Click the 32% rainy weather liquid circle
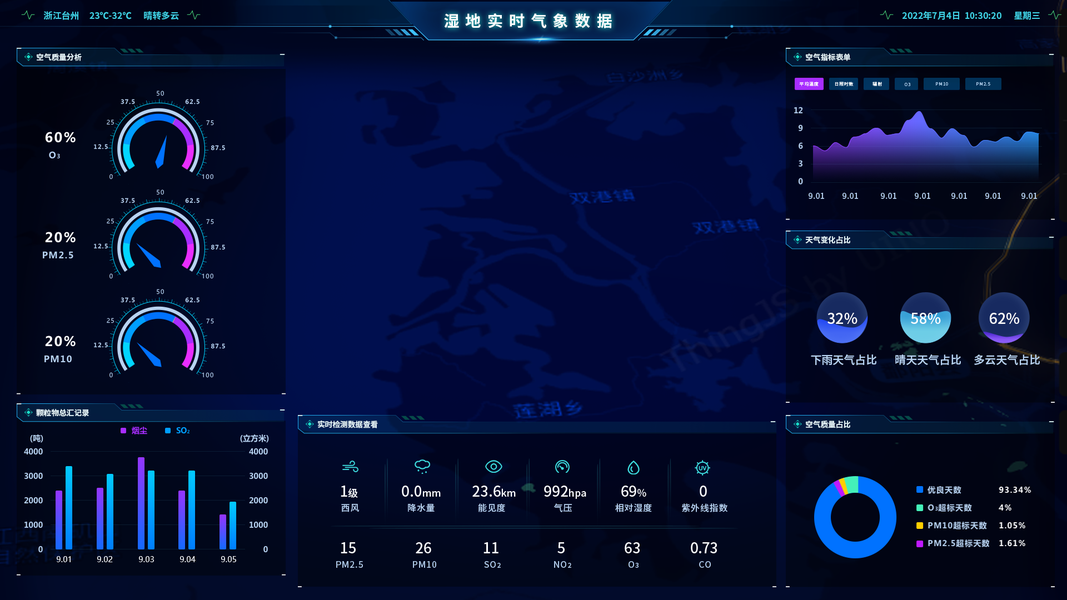 click(x=842, y=318)
